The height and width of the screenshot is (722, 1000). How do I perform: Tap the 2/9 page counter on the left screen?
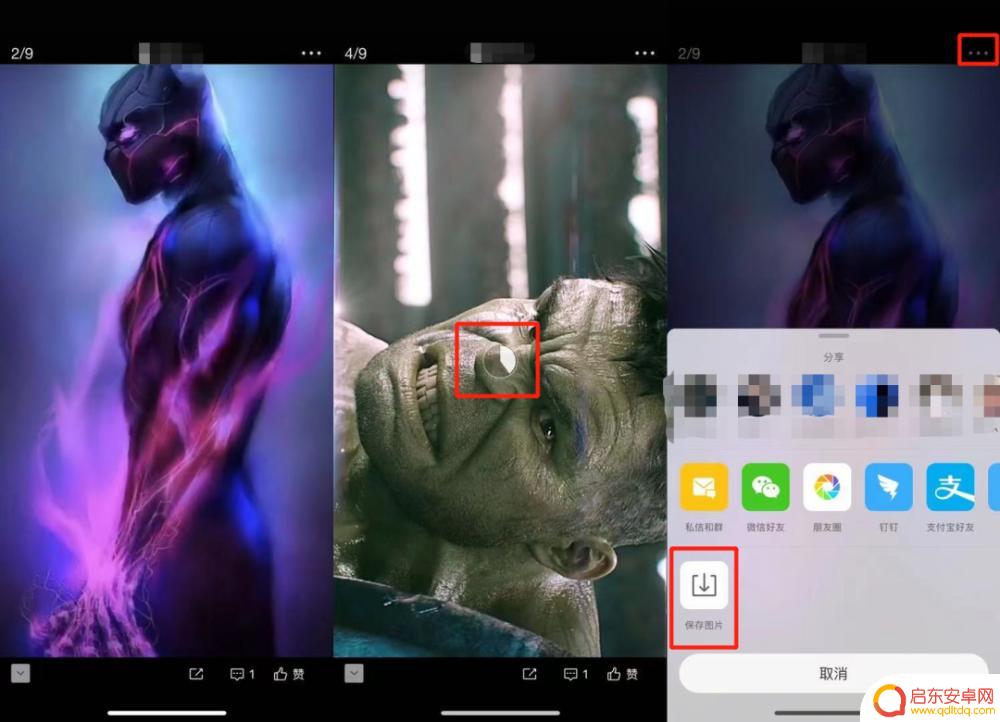coord(22,54)
